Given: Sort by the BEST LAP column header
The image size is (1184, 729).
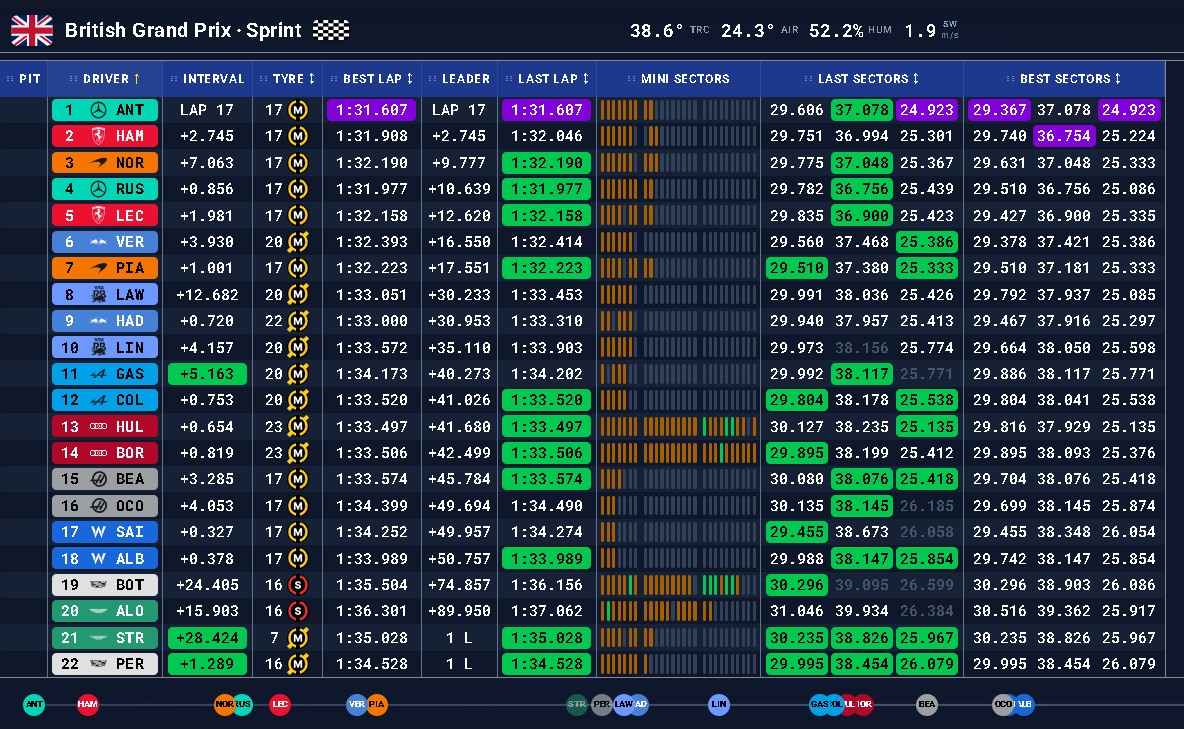Looking at the screenshot, I should pyautogui.click(x=372, y=79).
